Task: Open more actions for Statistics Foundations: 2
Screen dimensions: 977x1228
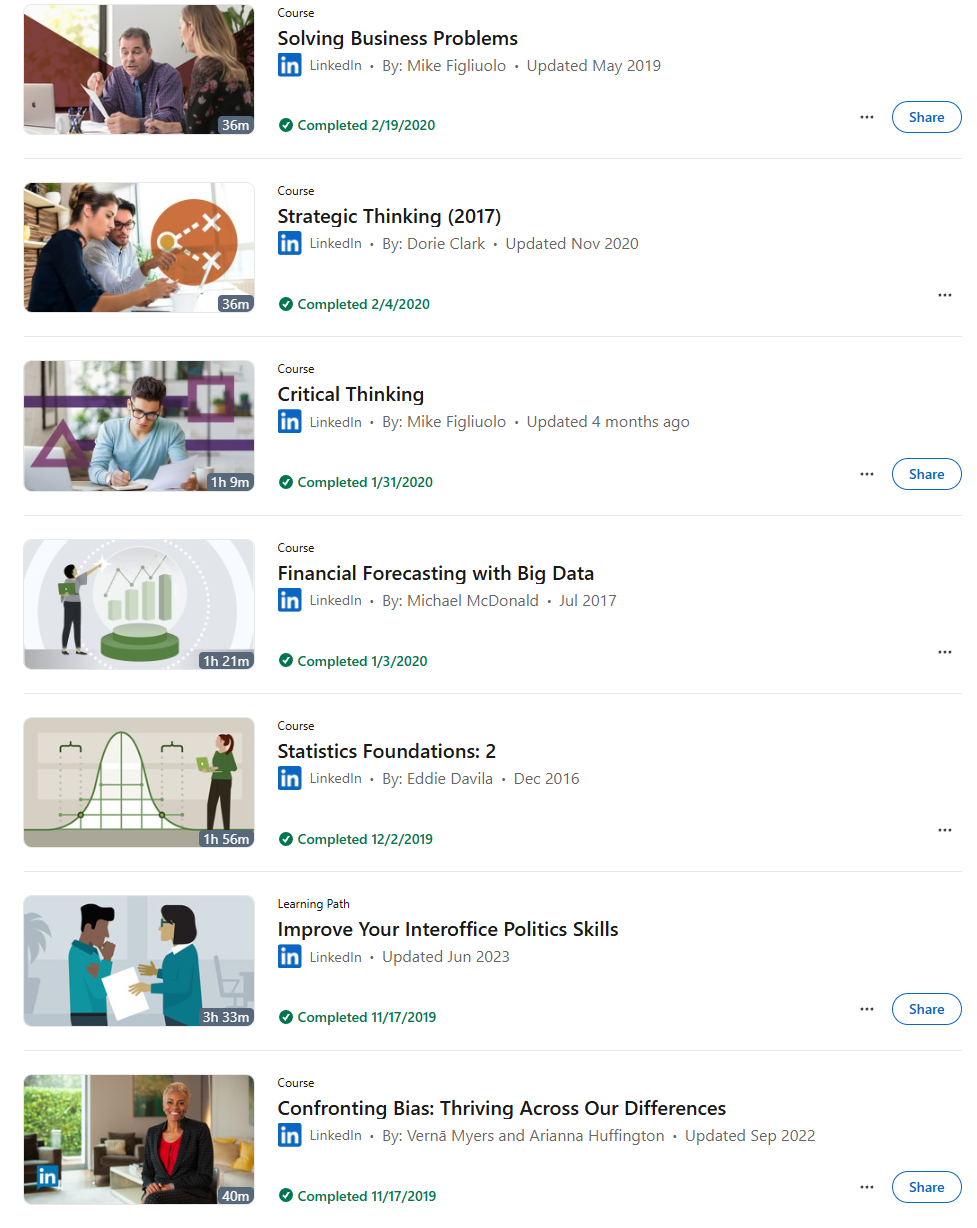Action: pos(944,830)
